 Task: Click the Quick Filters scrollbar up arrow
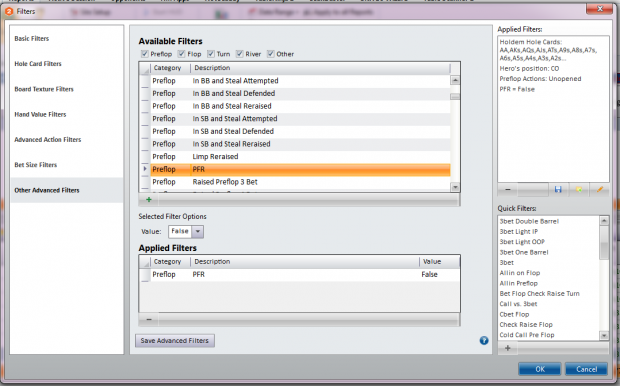pos(604,221)
